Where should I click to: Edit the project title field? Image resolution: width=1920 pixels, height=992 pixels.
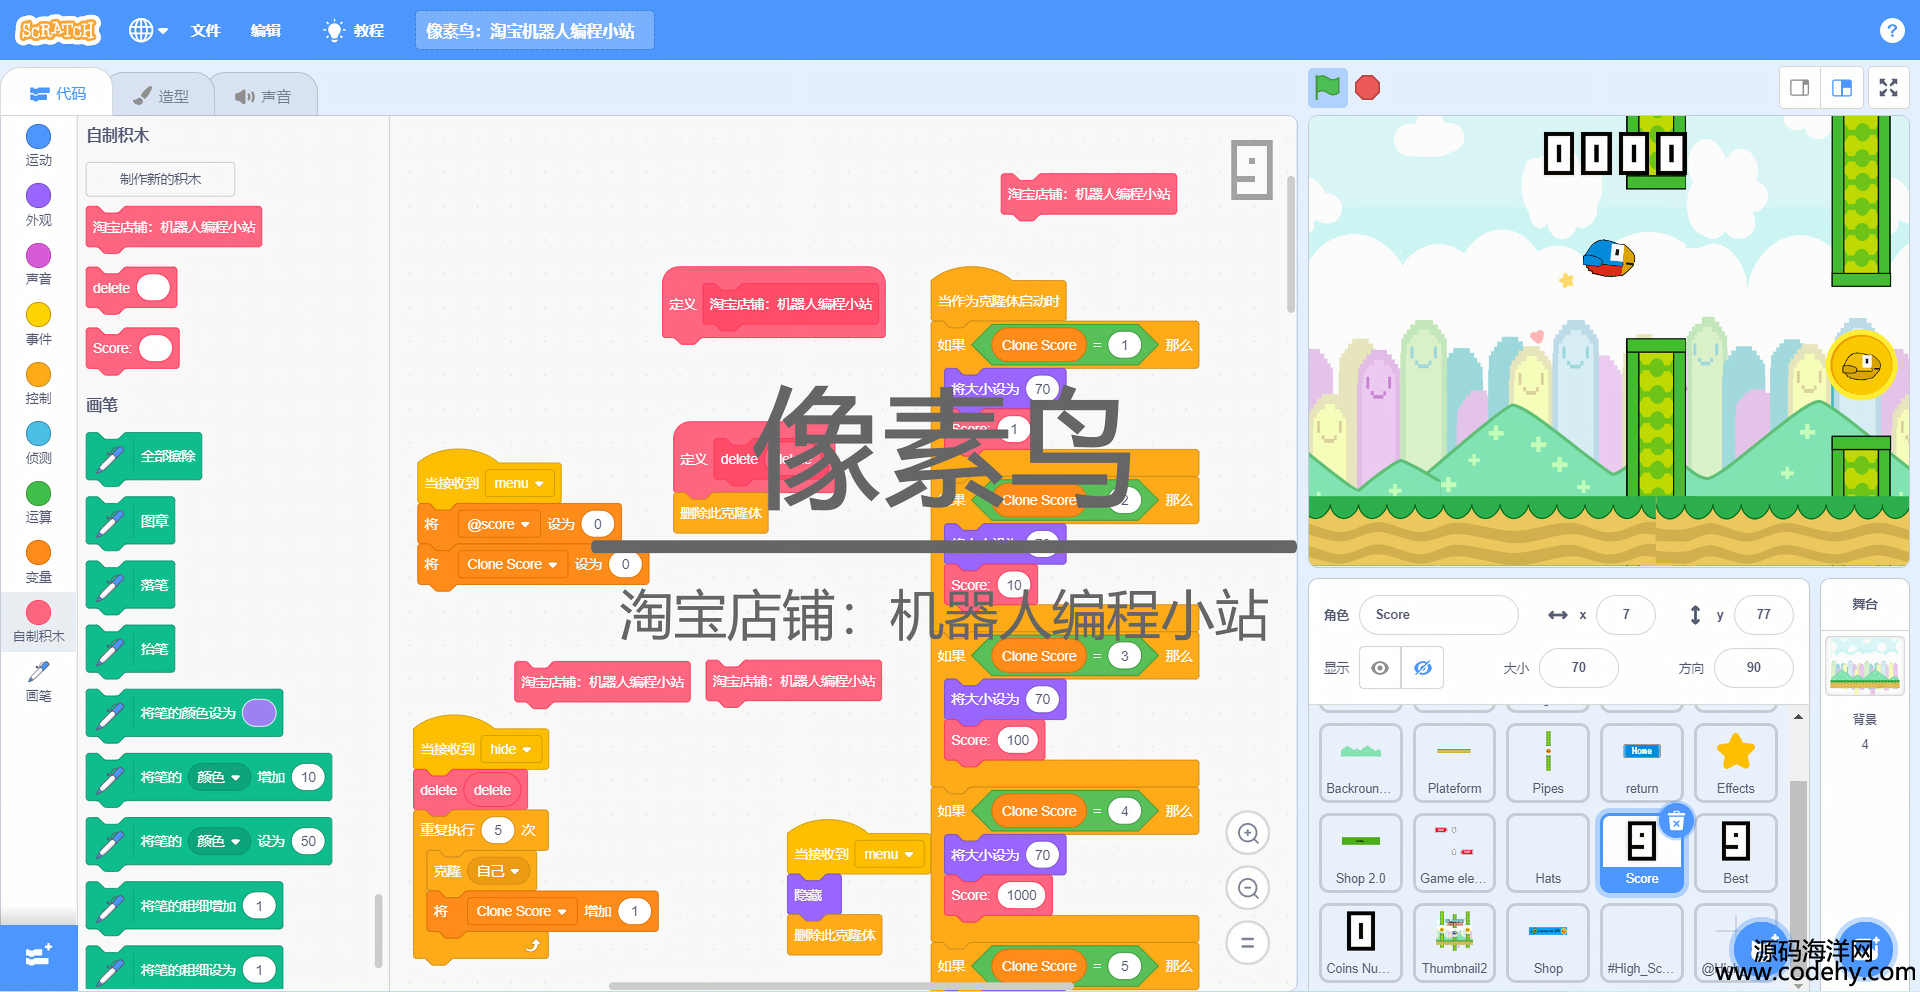[x=534, y=30]
